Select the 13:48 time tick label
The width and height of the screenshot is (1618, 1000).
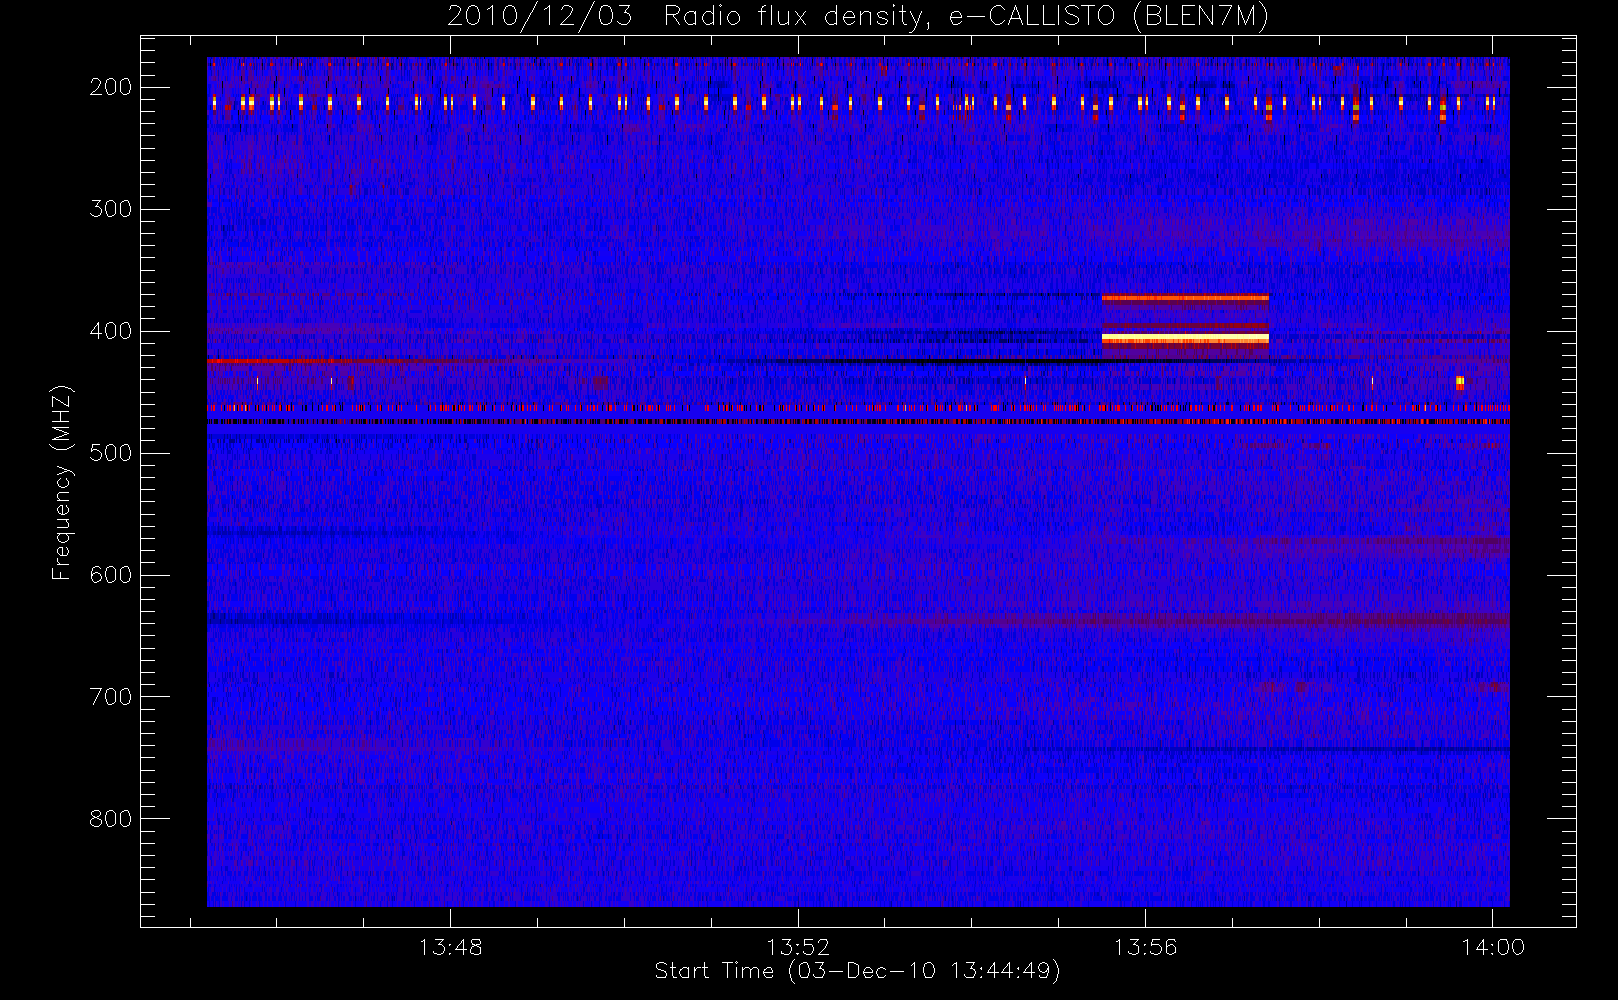point(450,946)
